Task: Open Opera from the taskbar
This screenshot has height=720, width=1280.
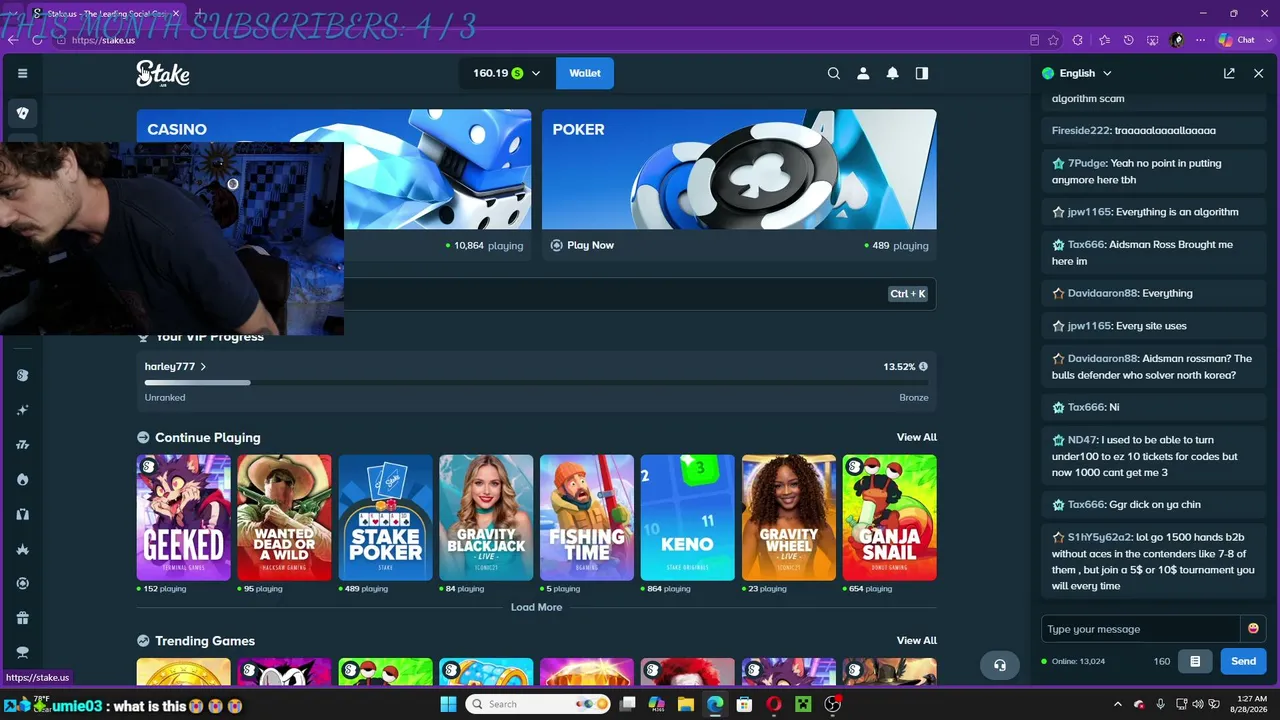Action: pos(773,704)
